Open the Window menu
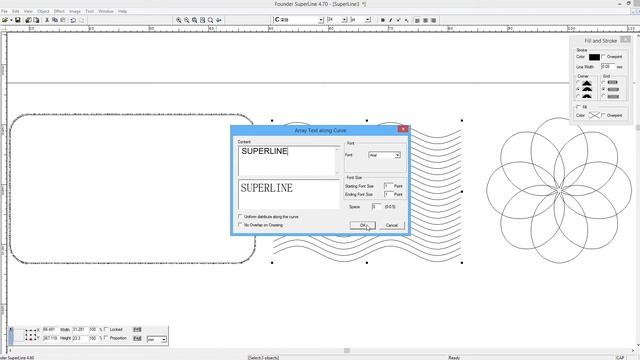 [106, 11]
